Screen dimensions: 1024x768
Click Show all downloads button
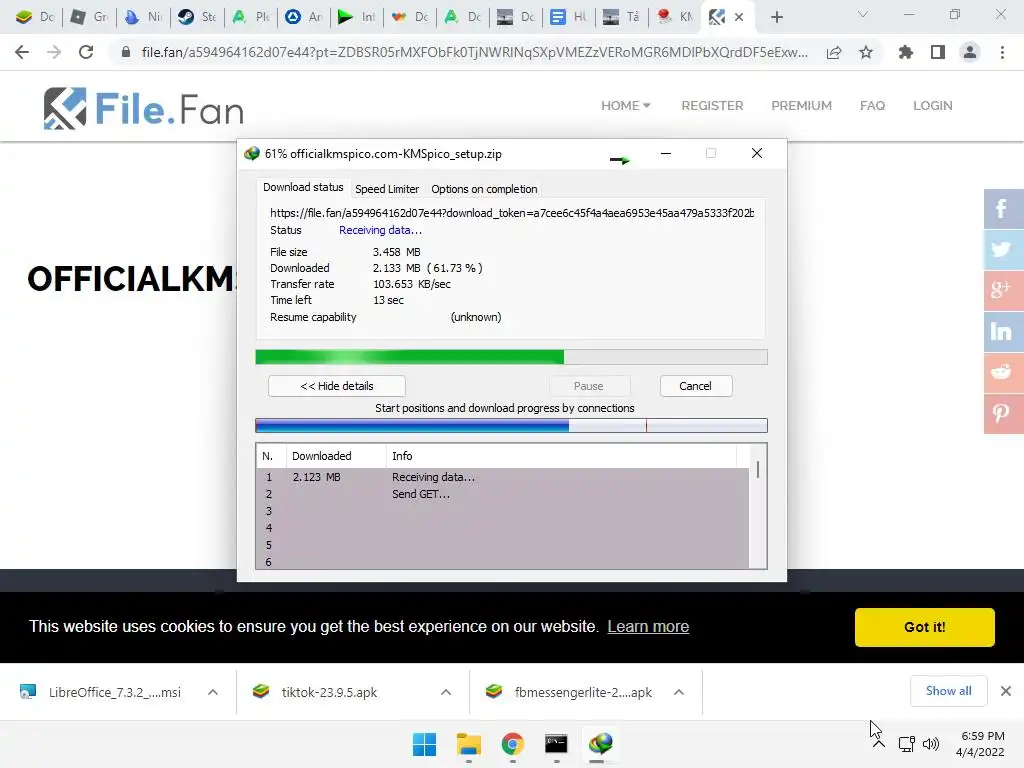coord(948,691)
